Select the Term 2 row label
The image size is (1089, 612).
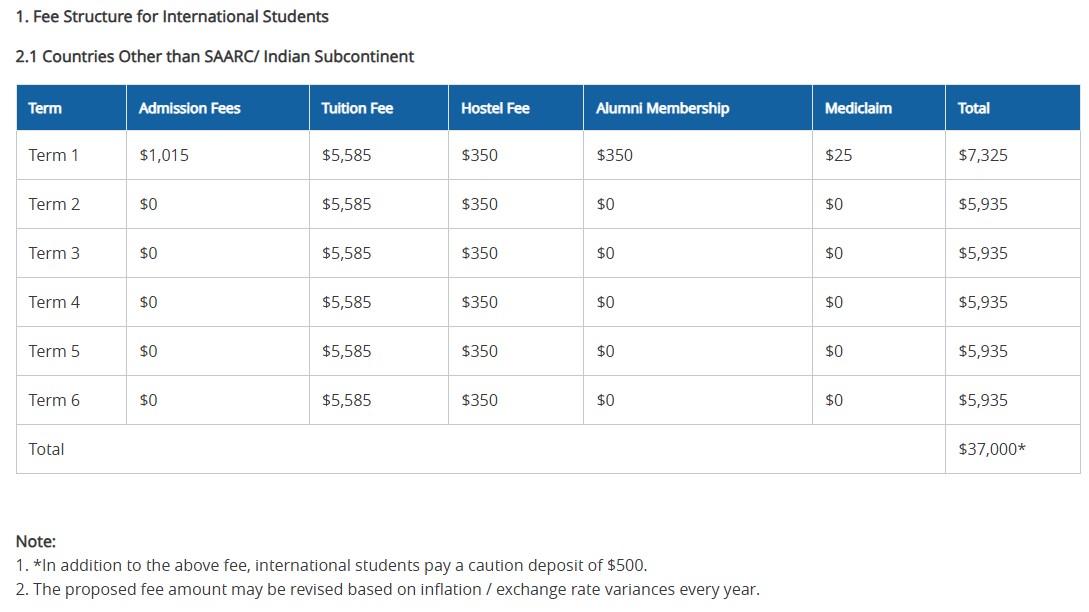[x=54, y=204]
